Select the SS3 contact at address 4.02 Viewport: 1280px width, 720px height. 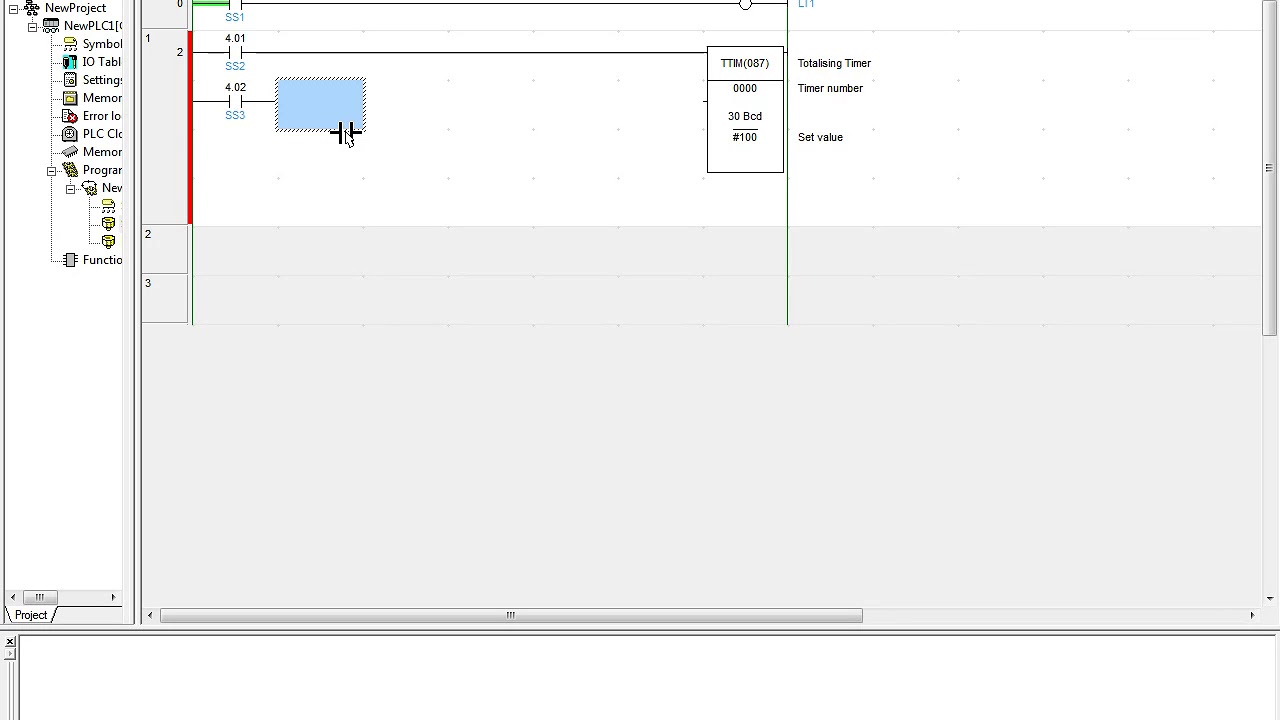click(x=235, y=101)
